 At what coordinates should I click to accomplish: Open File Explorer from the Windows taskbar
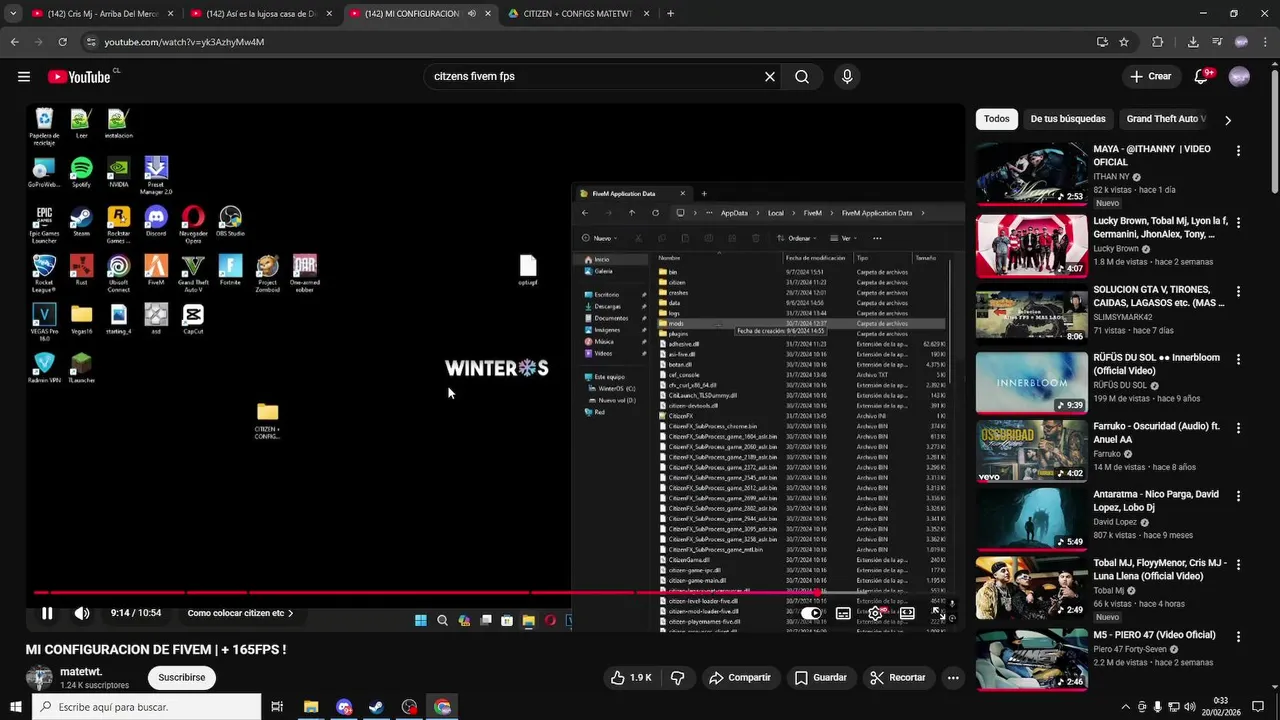tap(311, 707)
